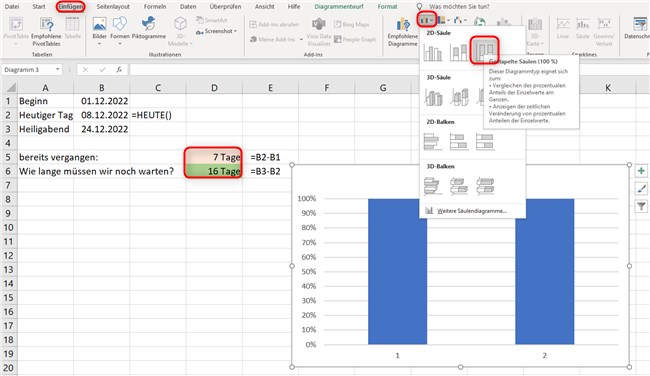650x376 pixels.
Task: Select the left blue chart column 1
Action: tap(397, 272)
